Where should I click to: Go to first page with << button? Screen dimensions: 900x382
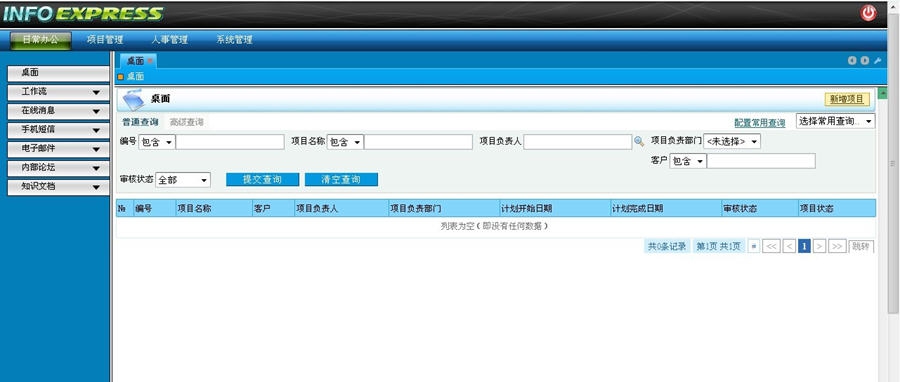click(771, 247)
